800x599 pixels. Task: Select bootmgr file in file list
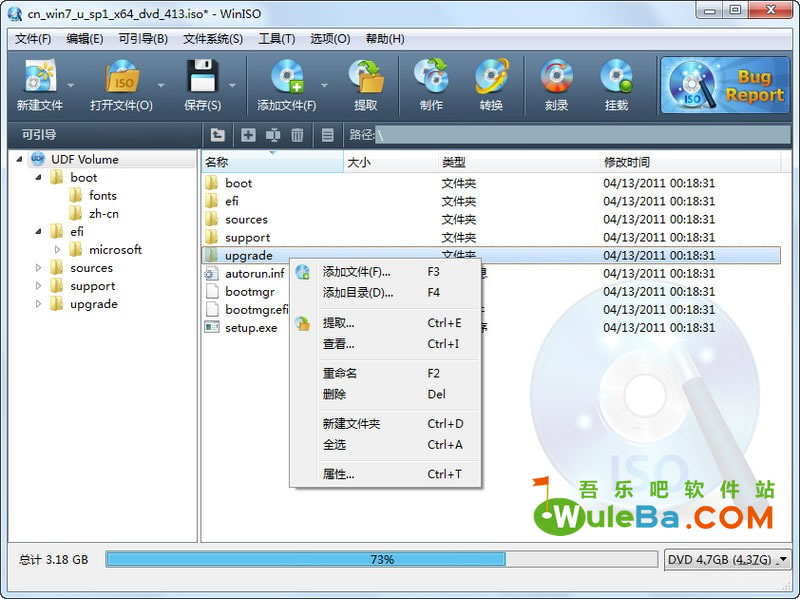click(249, 292)
